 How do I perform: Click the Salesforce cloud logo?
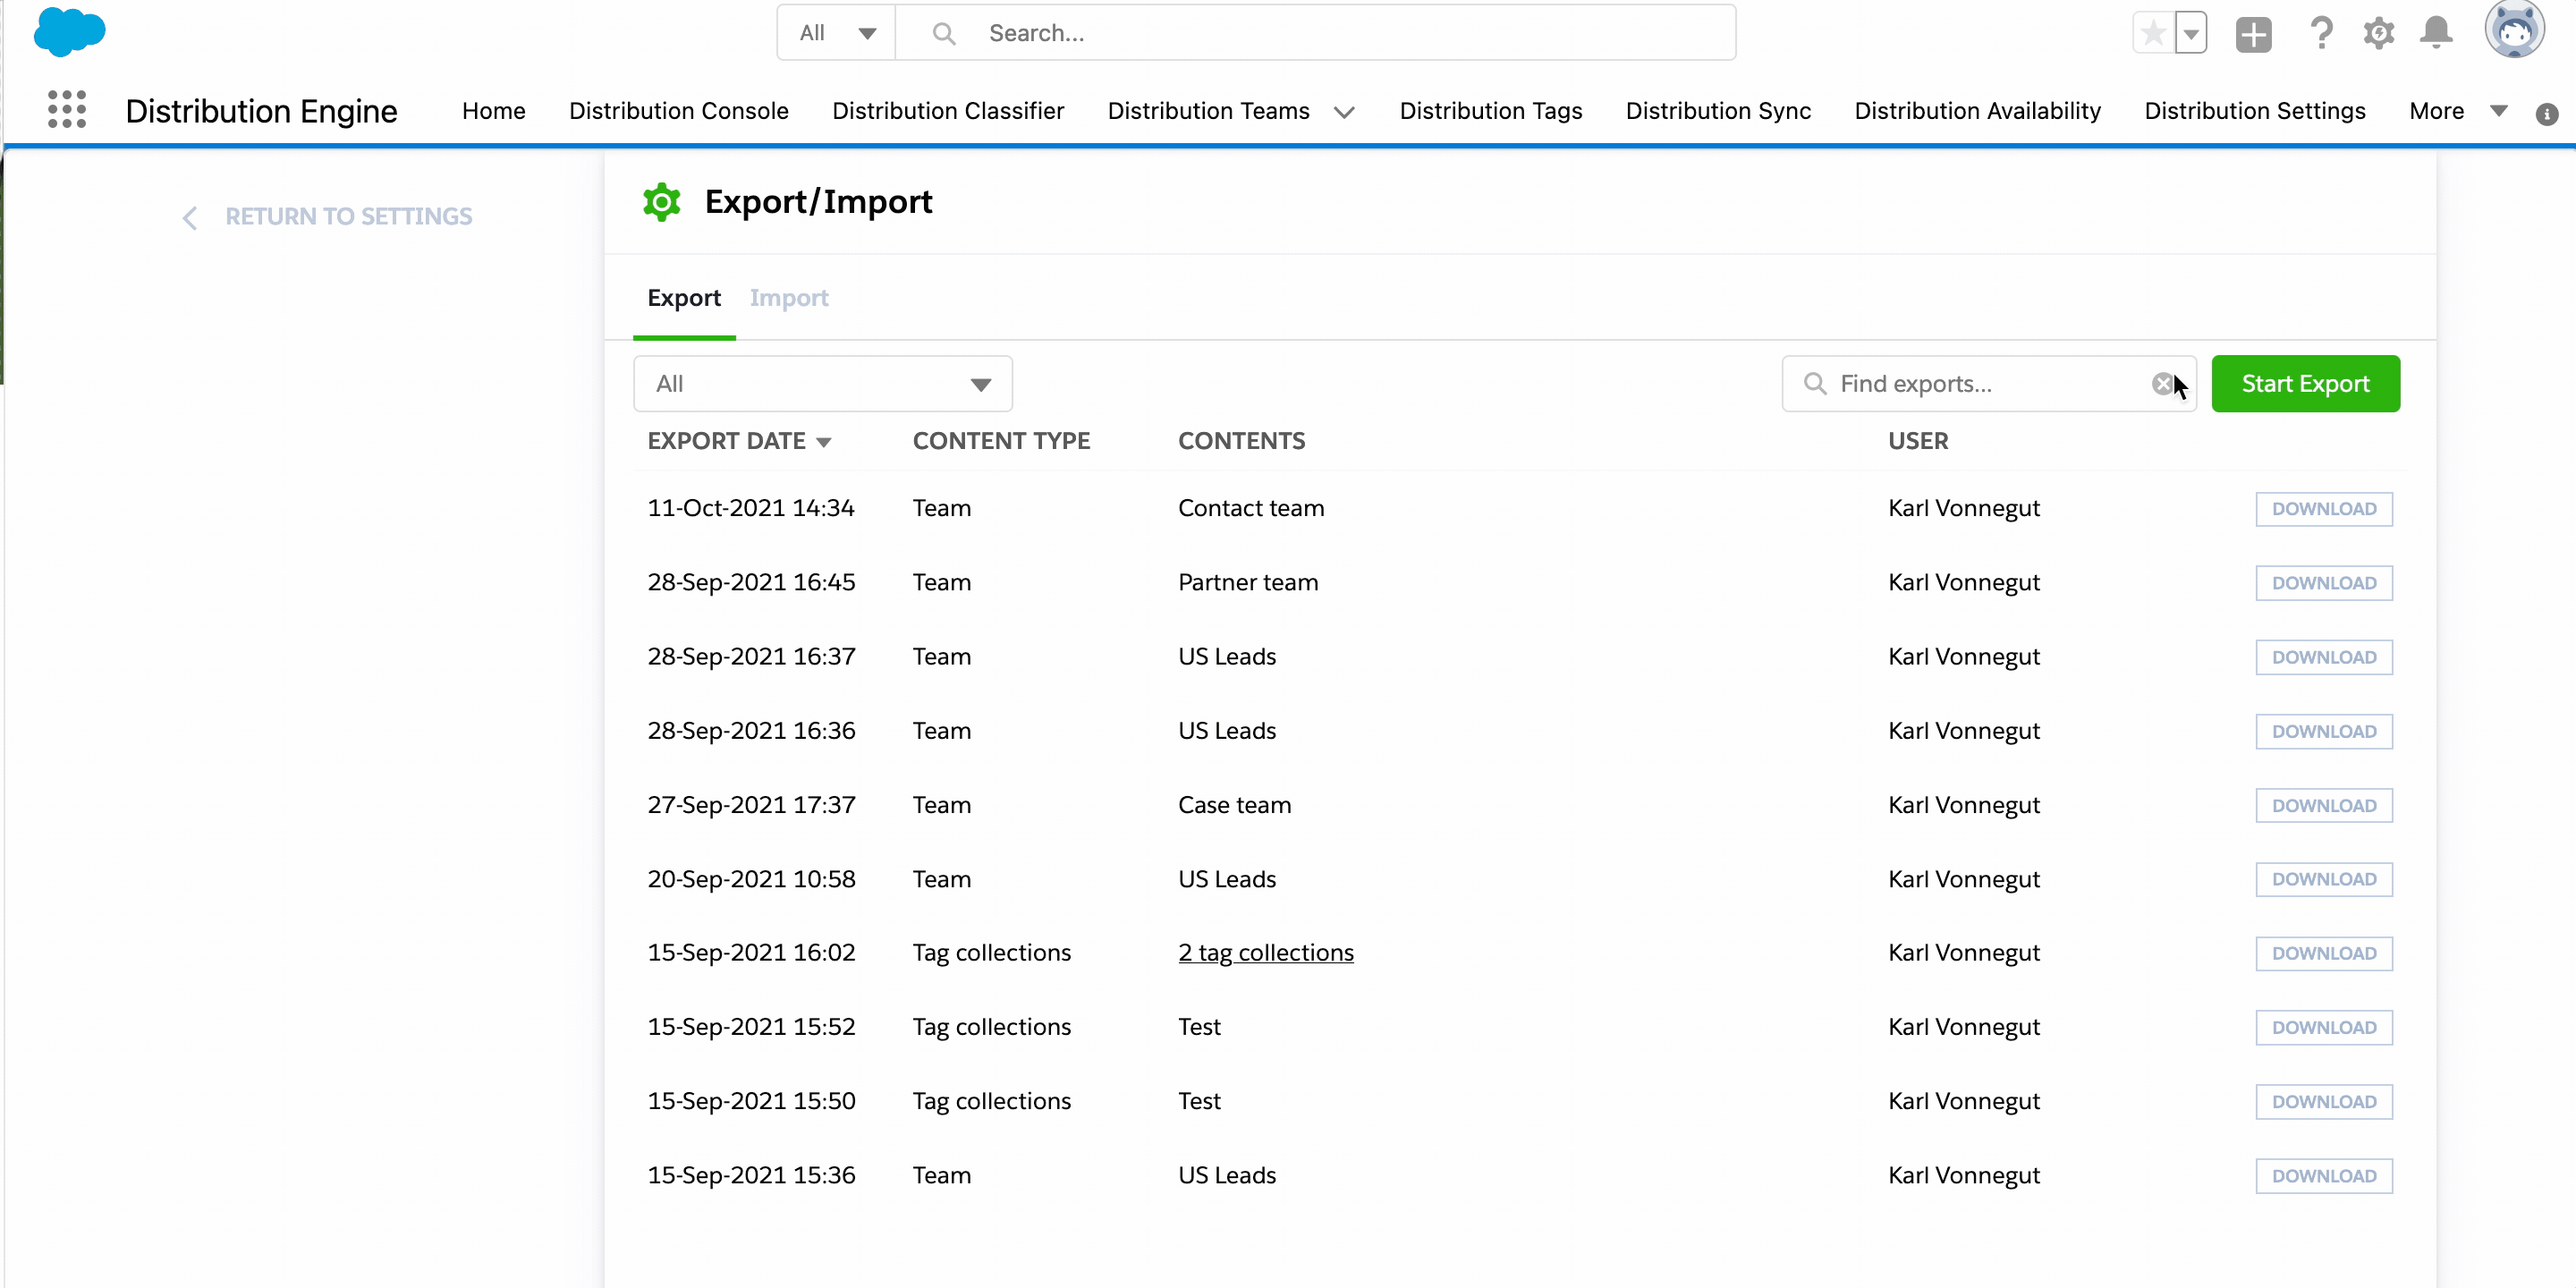pos(69,32)
